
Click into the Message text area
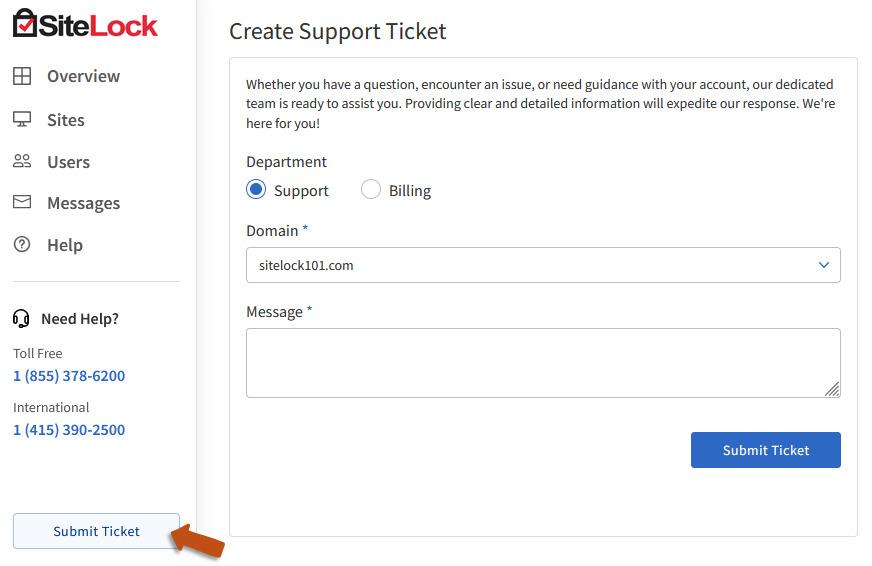[540, 362]
